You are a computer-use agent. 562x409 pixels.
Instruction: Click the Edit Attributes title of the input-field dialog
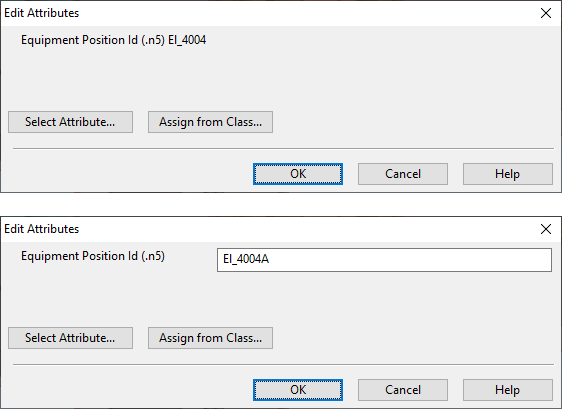point(42,229)
